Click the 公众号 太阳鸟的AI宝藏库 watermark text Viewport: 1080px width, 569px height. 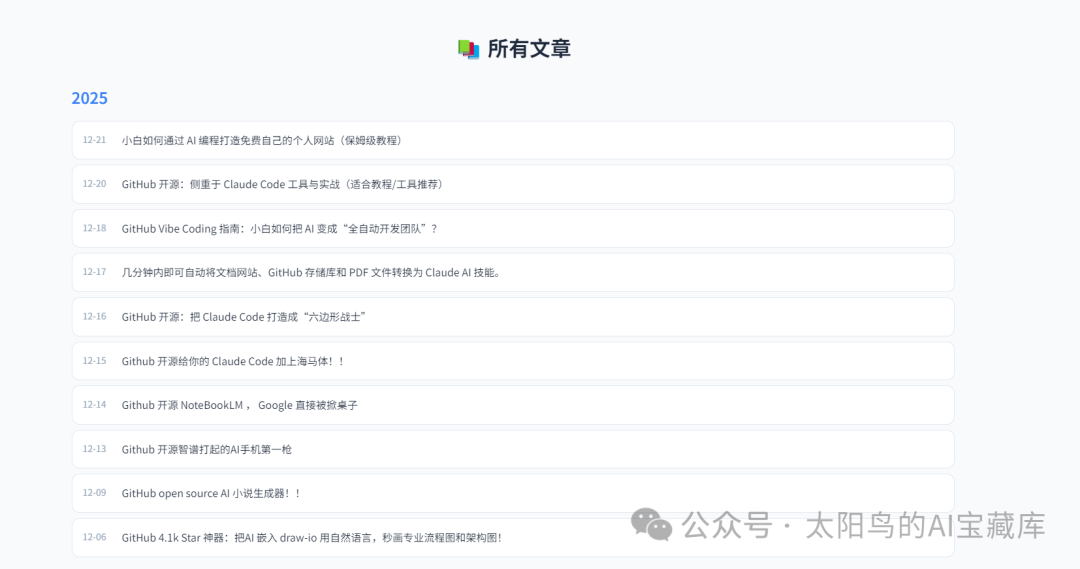coord(864,526)
